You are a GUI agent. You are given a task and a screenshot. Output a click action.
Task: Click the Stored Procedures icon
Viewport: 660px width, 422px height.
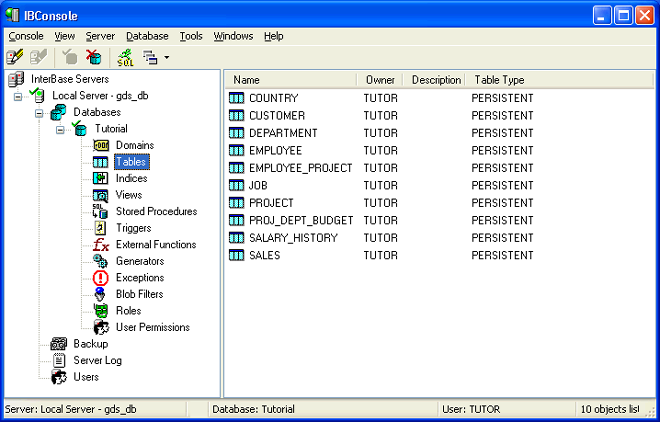pyautogui.click(x=100, y=211)
